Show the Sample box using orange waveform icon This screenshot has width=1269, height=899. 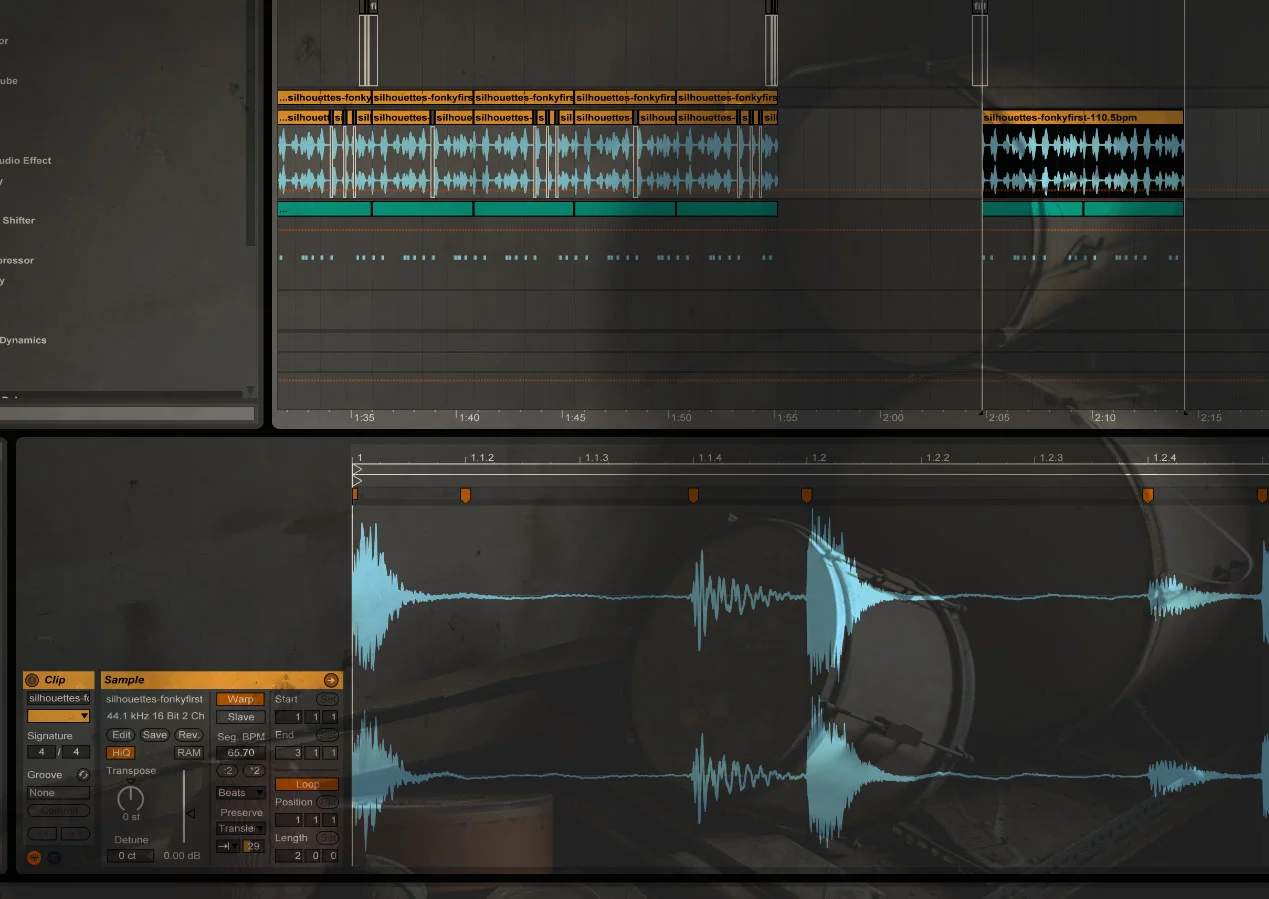[x=34, y=857]
